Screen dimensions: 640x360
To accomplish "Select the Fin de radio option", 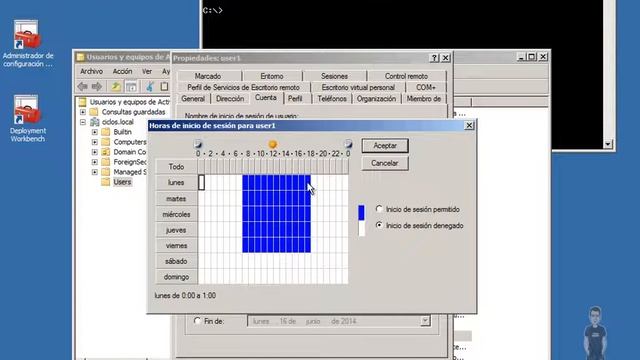I will point(198,321).
